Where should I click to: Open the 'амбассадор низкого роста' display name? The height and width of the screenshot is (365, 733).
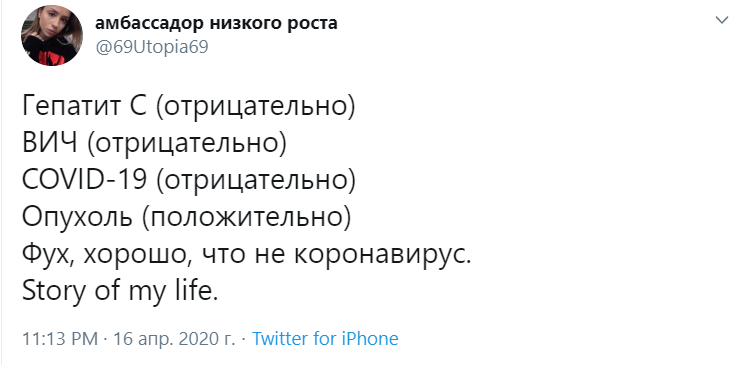pyautogui.click(x=216, y=23)
